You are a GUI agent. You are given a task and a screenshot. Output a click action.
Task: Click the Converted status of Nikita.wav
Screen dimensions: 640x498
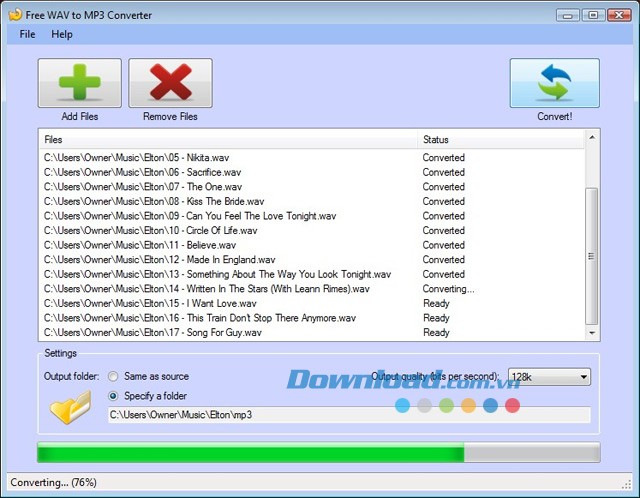click(444, 158)
